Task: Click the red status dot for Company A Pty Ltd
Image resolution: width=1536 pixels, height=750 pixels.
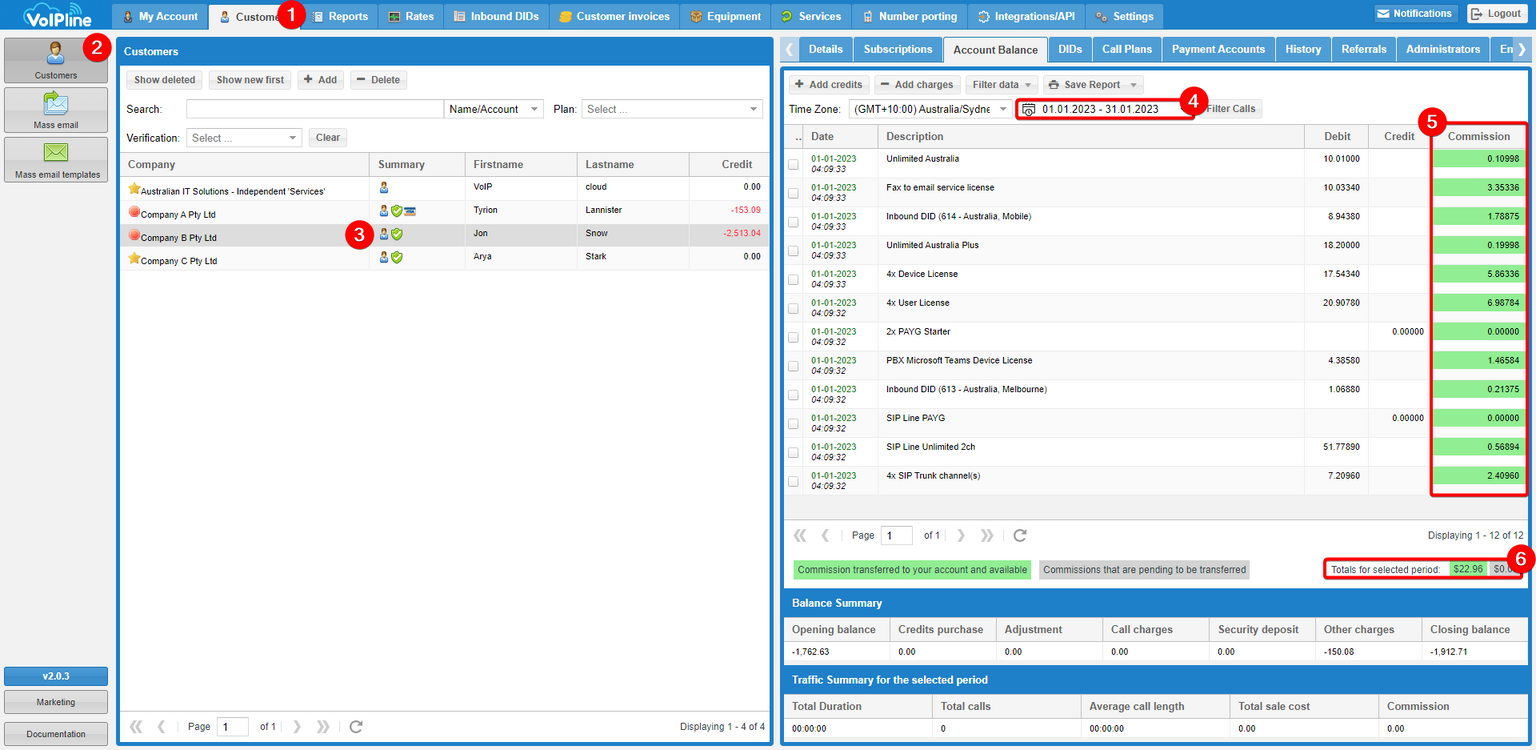Action: coord(134,211)
